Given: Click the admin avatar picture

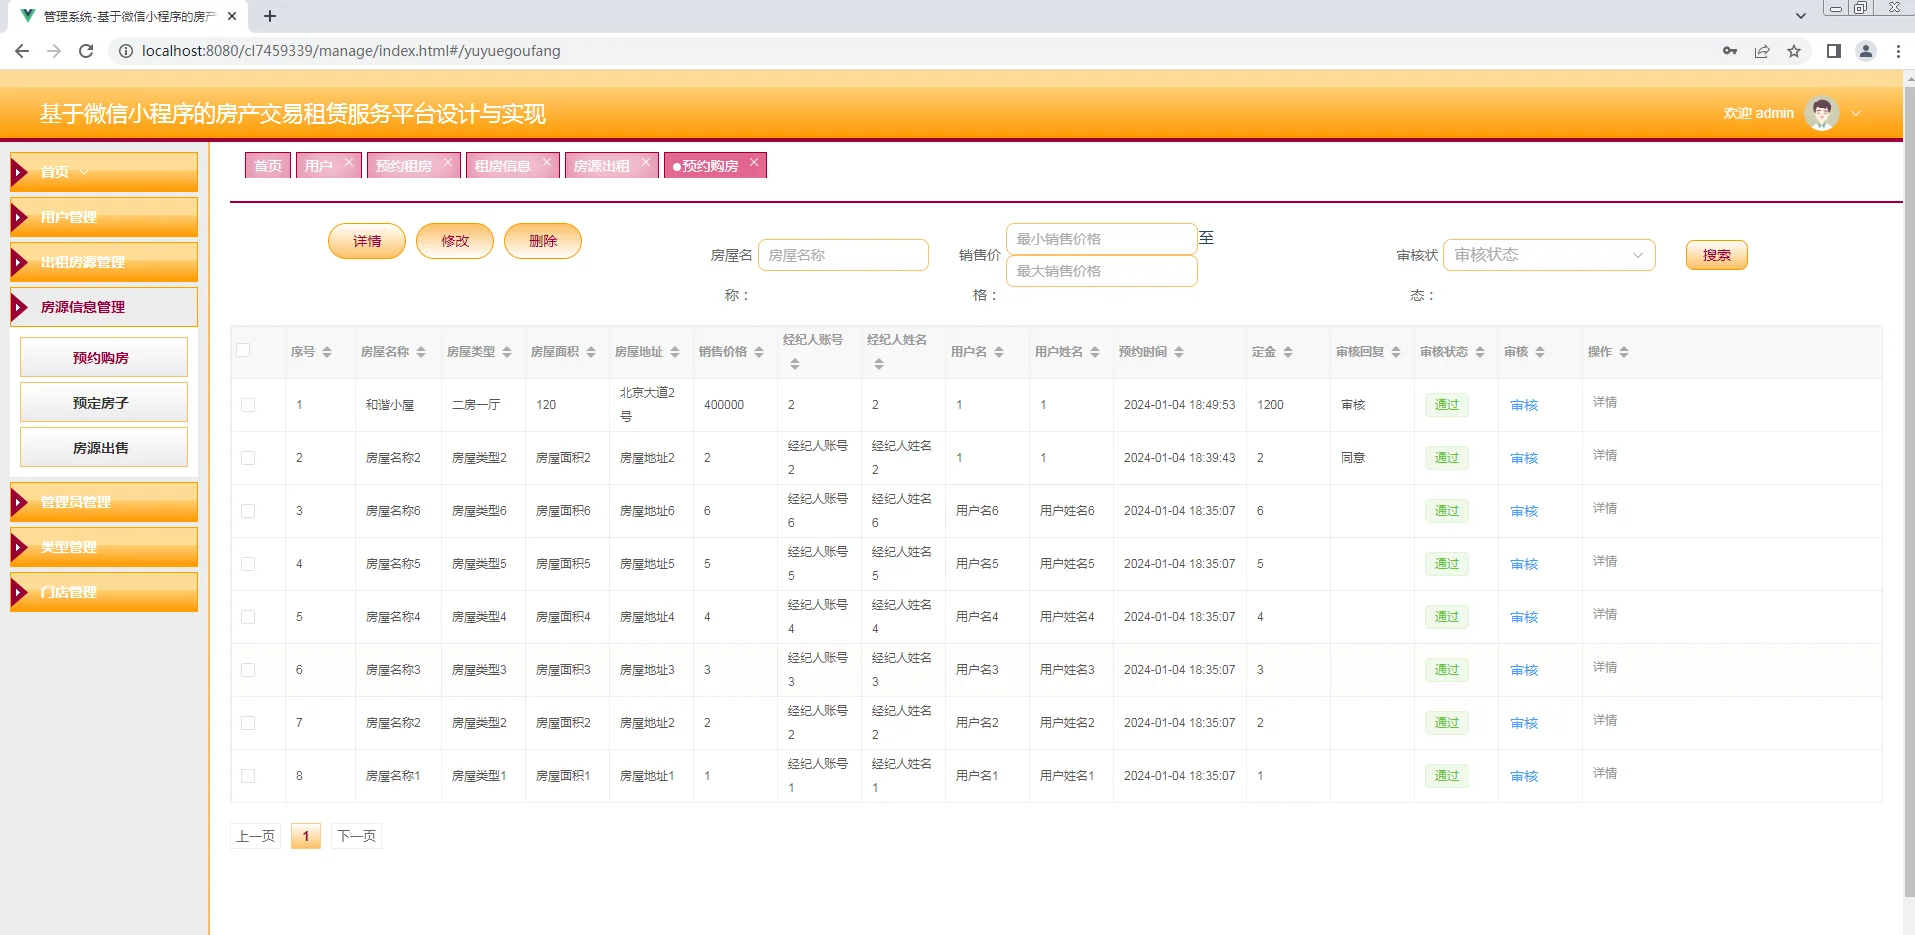Looking at the screenshot, I should coord(1822,113).
